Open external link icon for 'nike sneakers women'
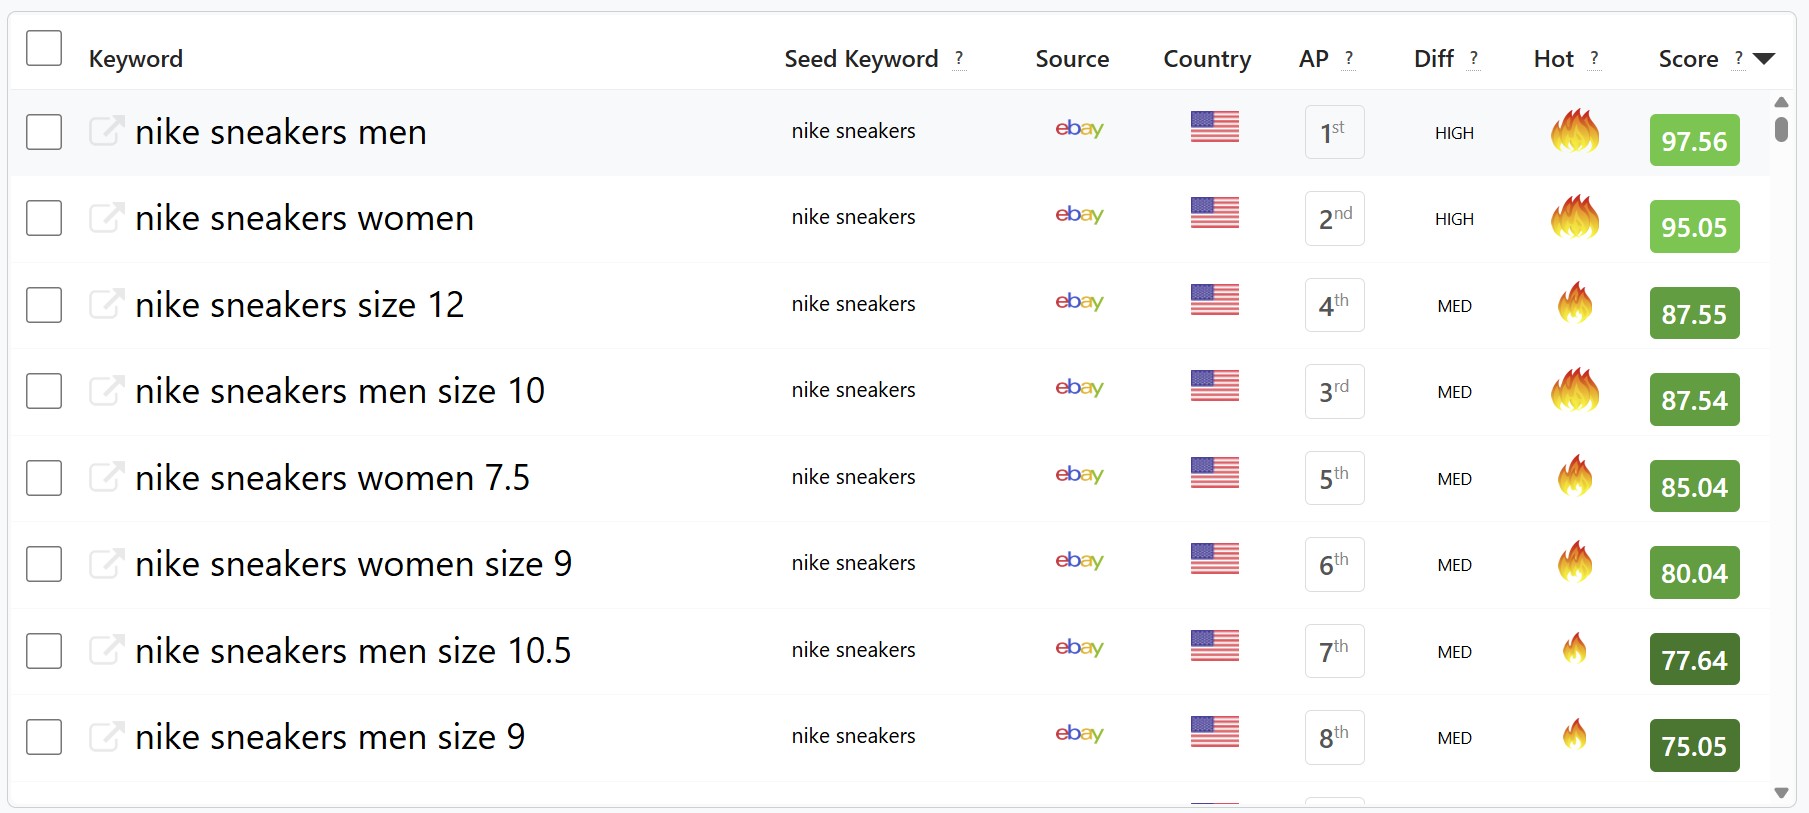 point(106,217)
